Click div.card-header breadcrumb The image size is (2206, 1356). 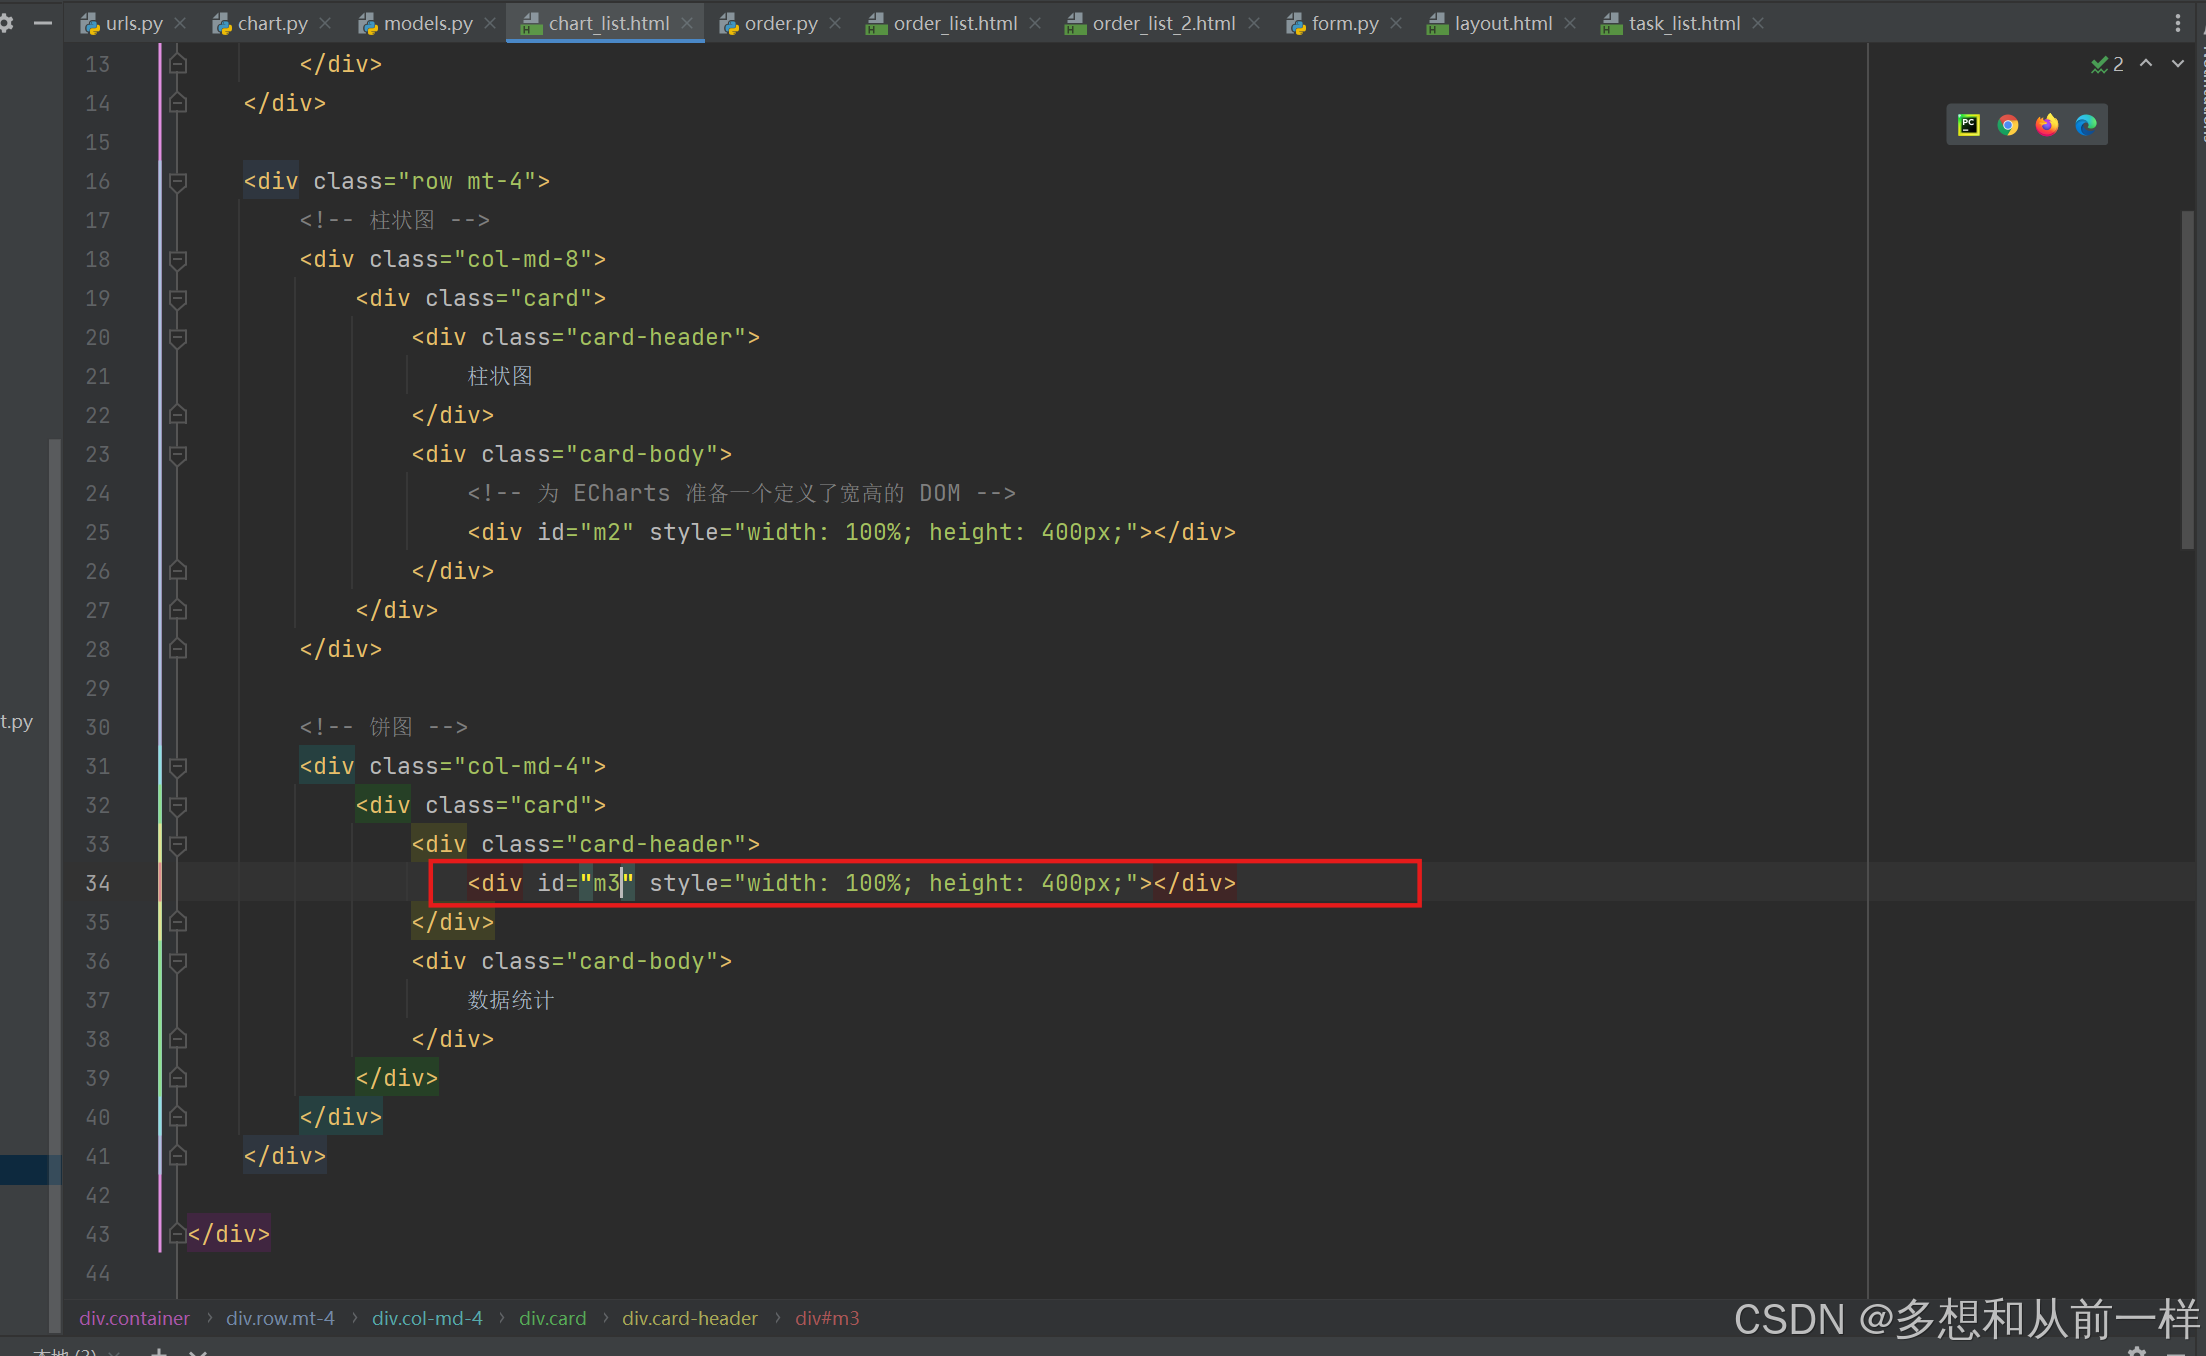point(689,1318)
